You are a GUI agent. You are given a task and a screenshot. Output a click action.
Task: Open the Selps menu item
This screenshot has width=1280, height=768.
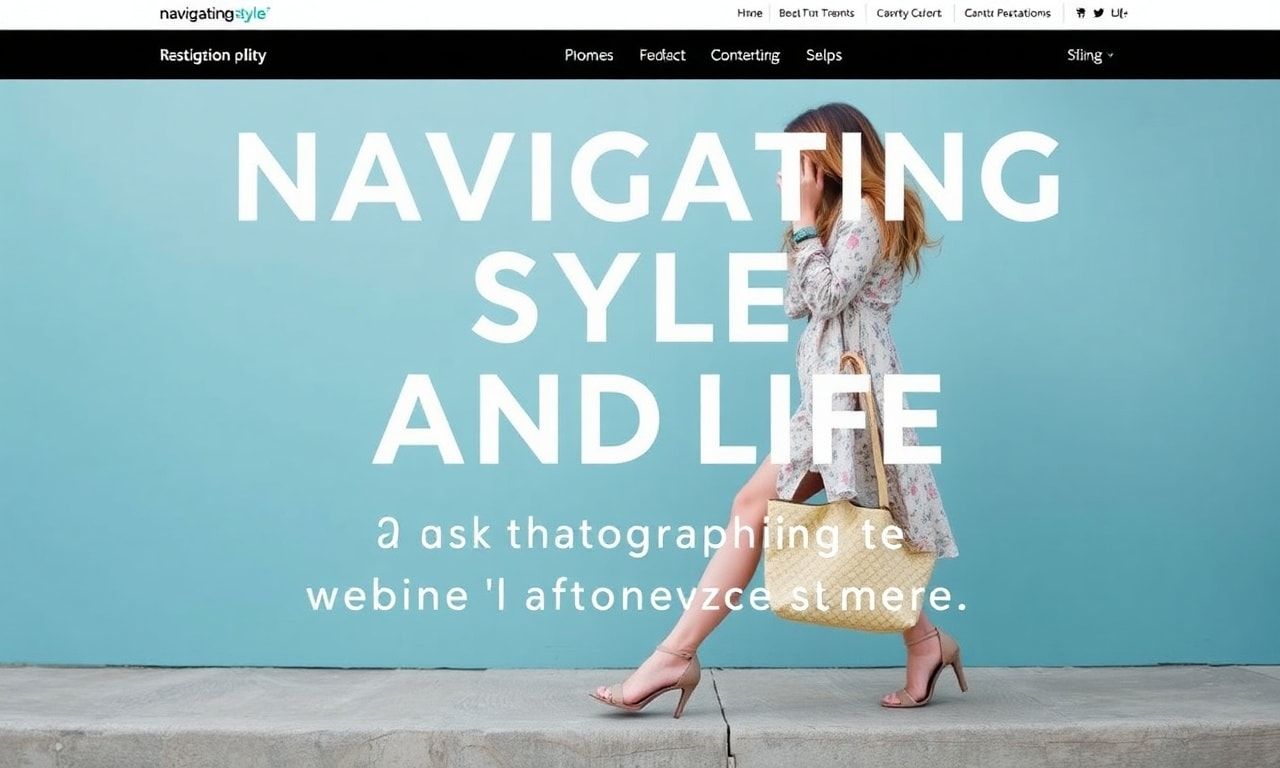(824, 55)
